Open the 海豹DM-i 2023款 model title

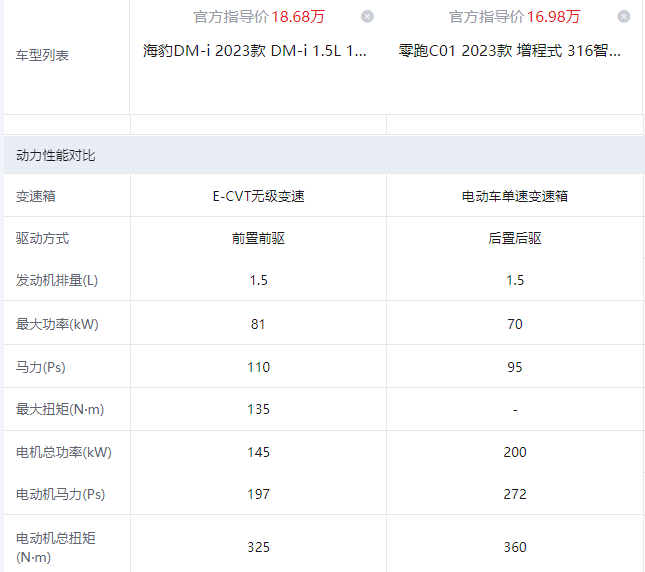pyautogui.click(x=255, y=51)
